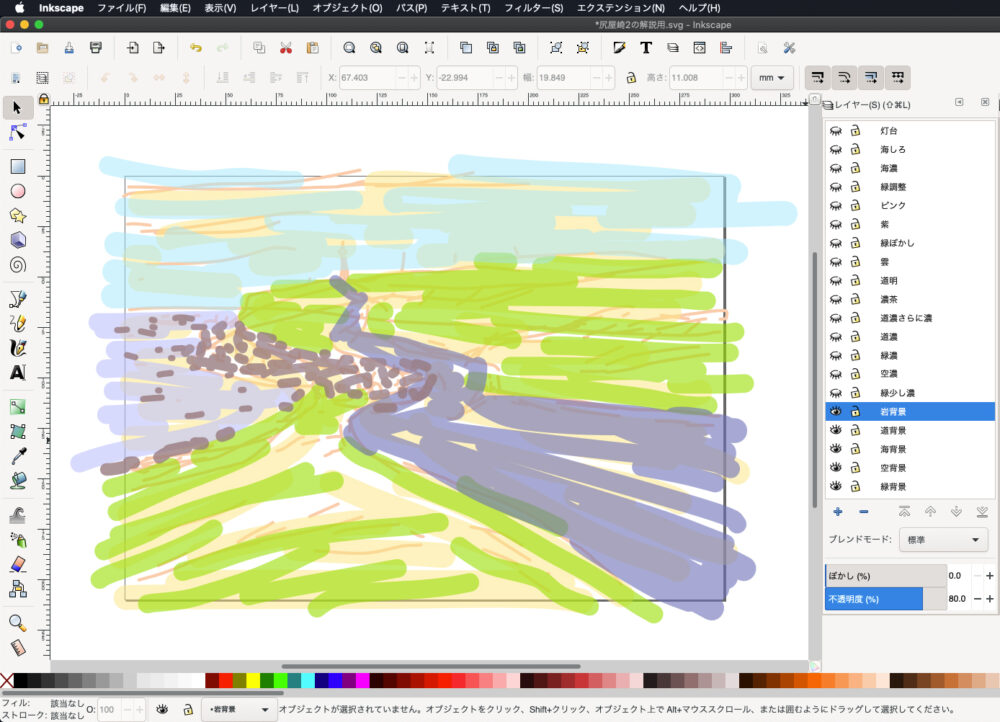
Task: Open the フィルター(S) menu
Action: (533, 8)
